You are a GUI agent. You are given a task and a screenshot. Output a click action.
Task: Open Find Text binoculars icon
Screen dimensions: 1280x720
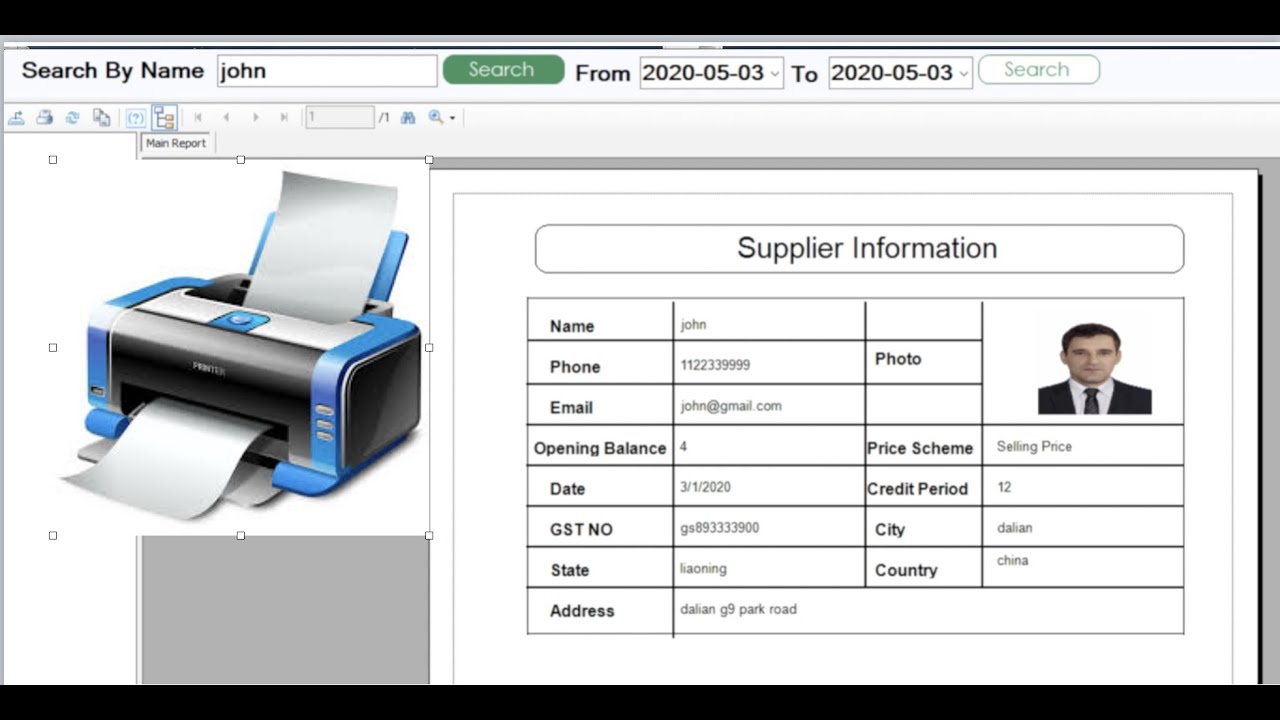[x=408, y=117]
